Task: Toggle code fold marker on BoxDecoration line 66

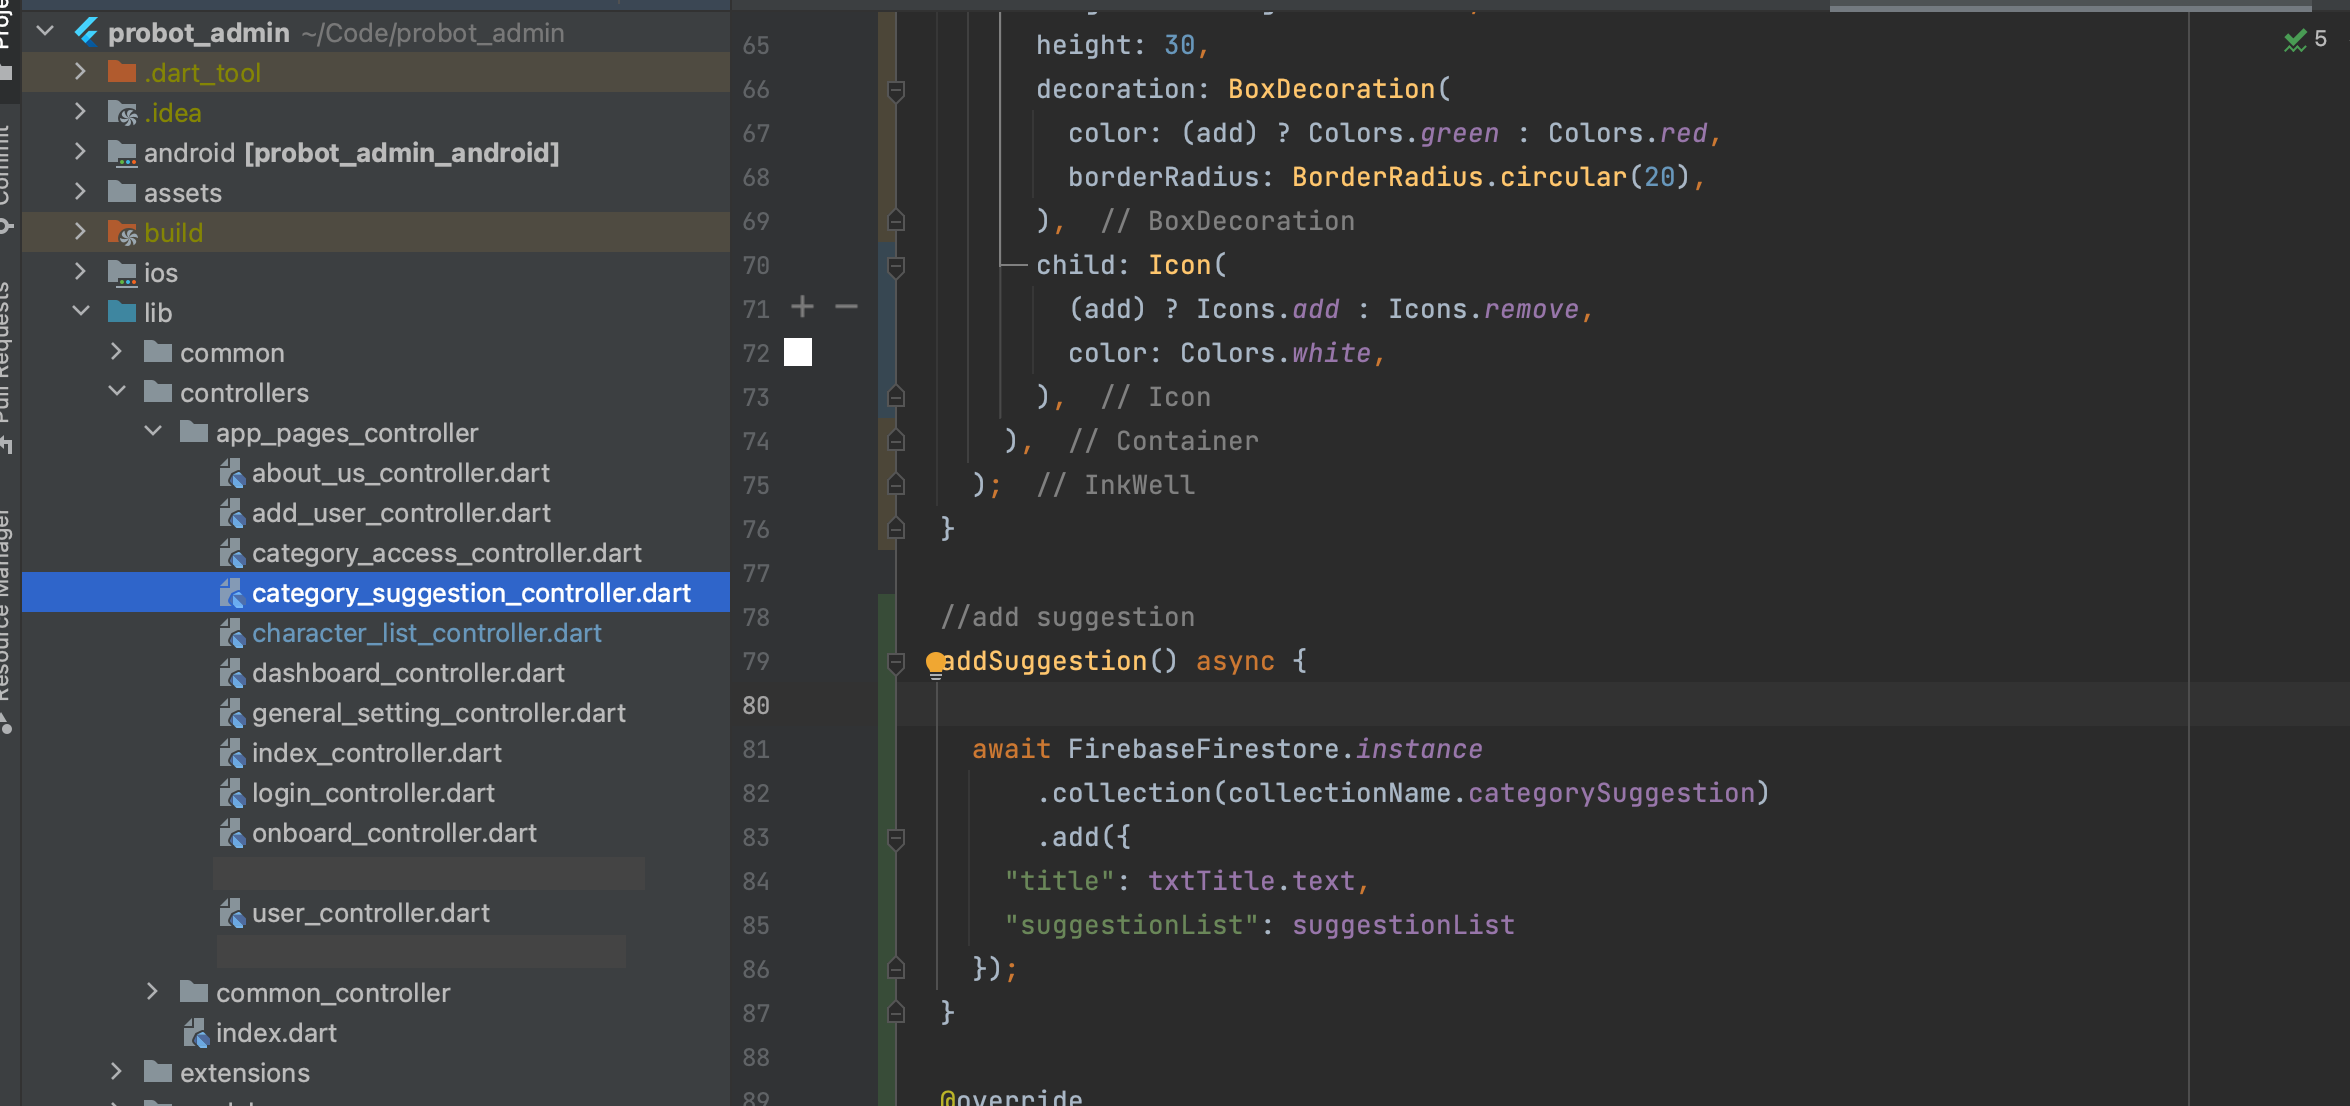Action: [x=896, y=90]
